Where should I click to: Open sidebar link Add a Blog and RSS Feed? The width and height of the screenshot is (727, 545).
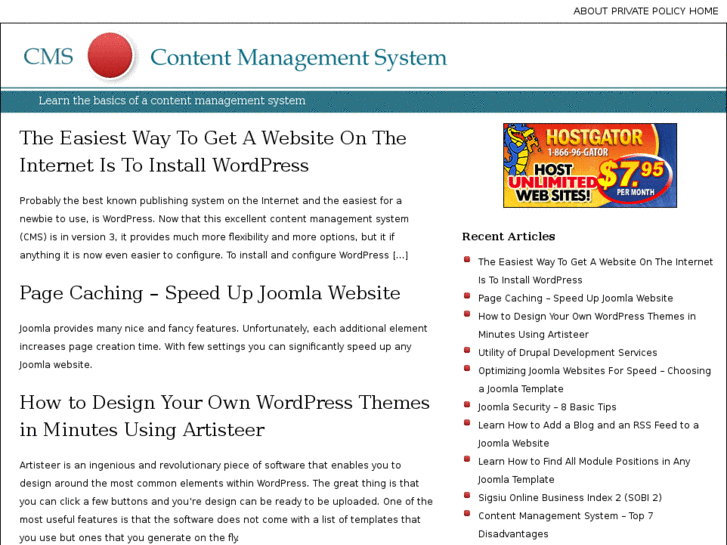[588, 434]
